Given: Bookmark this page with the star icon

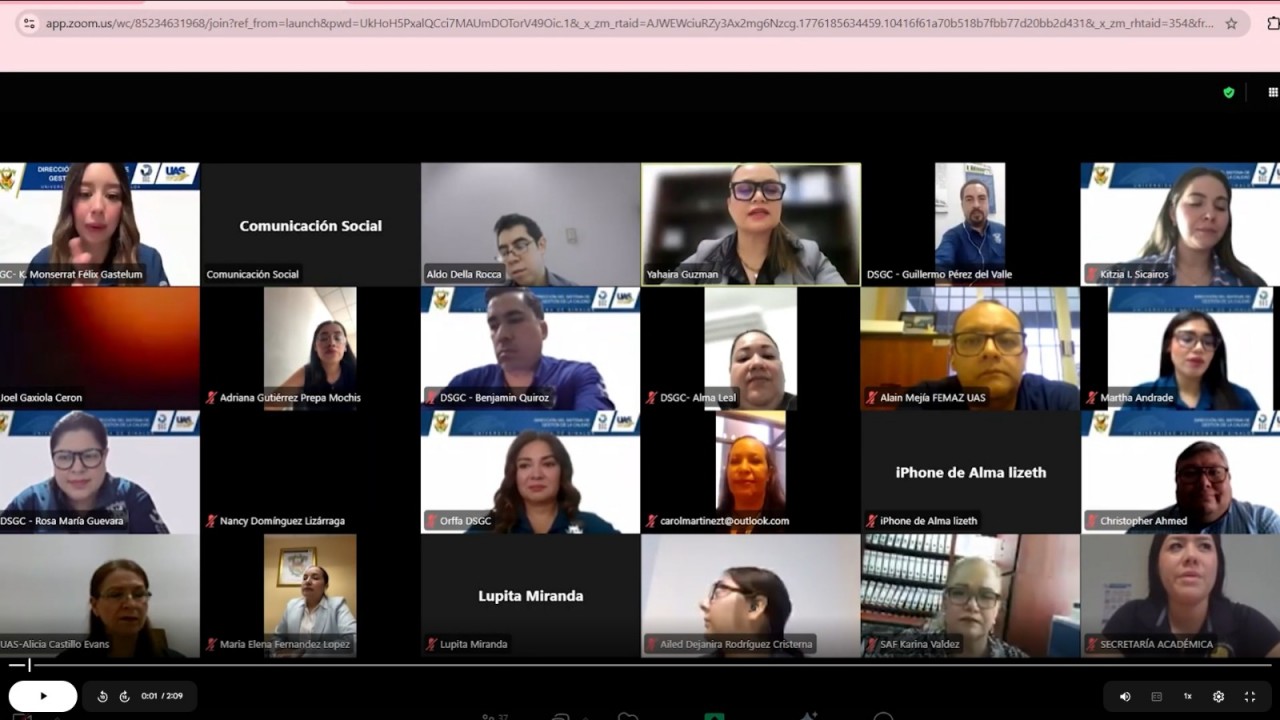Looking at the screenshot, I should (1231, 23).
